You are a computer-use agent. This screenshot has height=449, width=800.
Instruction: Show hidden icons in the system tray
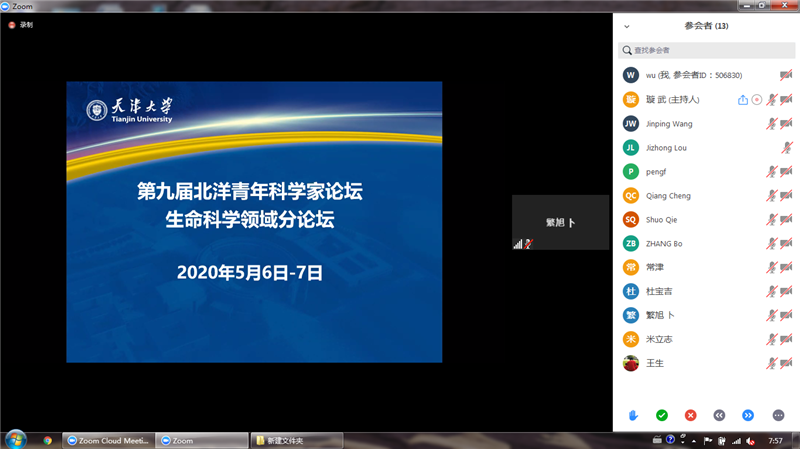click(696, 440)
